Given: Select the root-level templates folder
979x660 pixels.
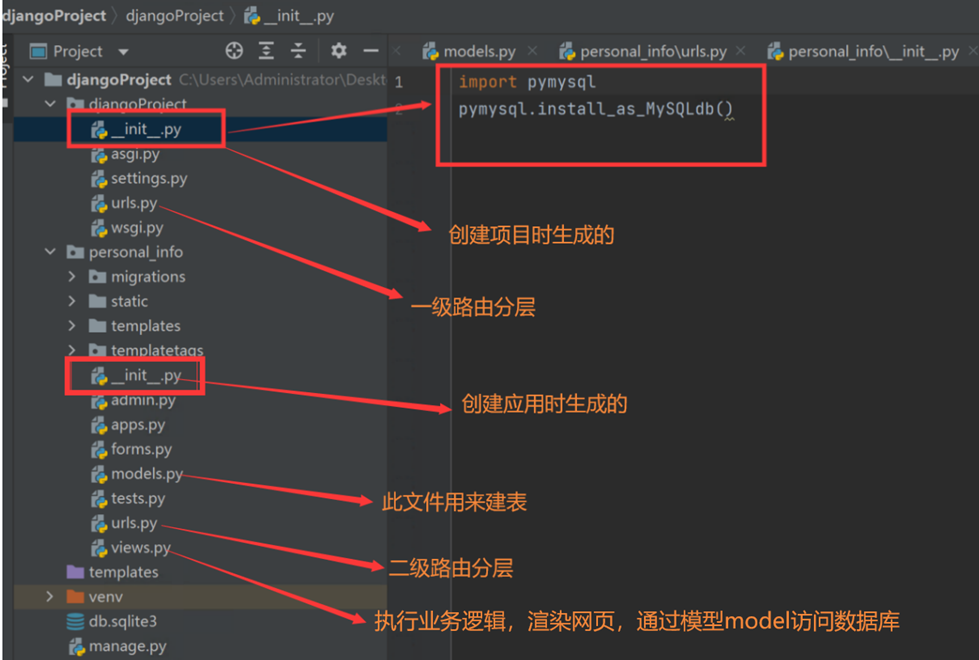Looking at the screenshot, I should coord(112,572).
